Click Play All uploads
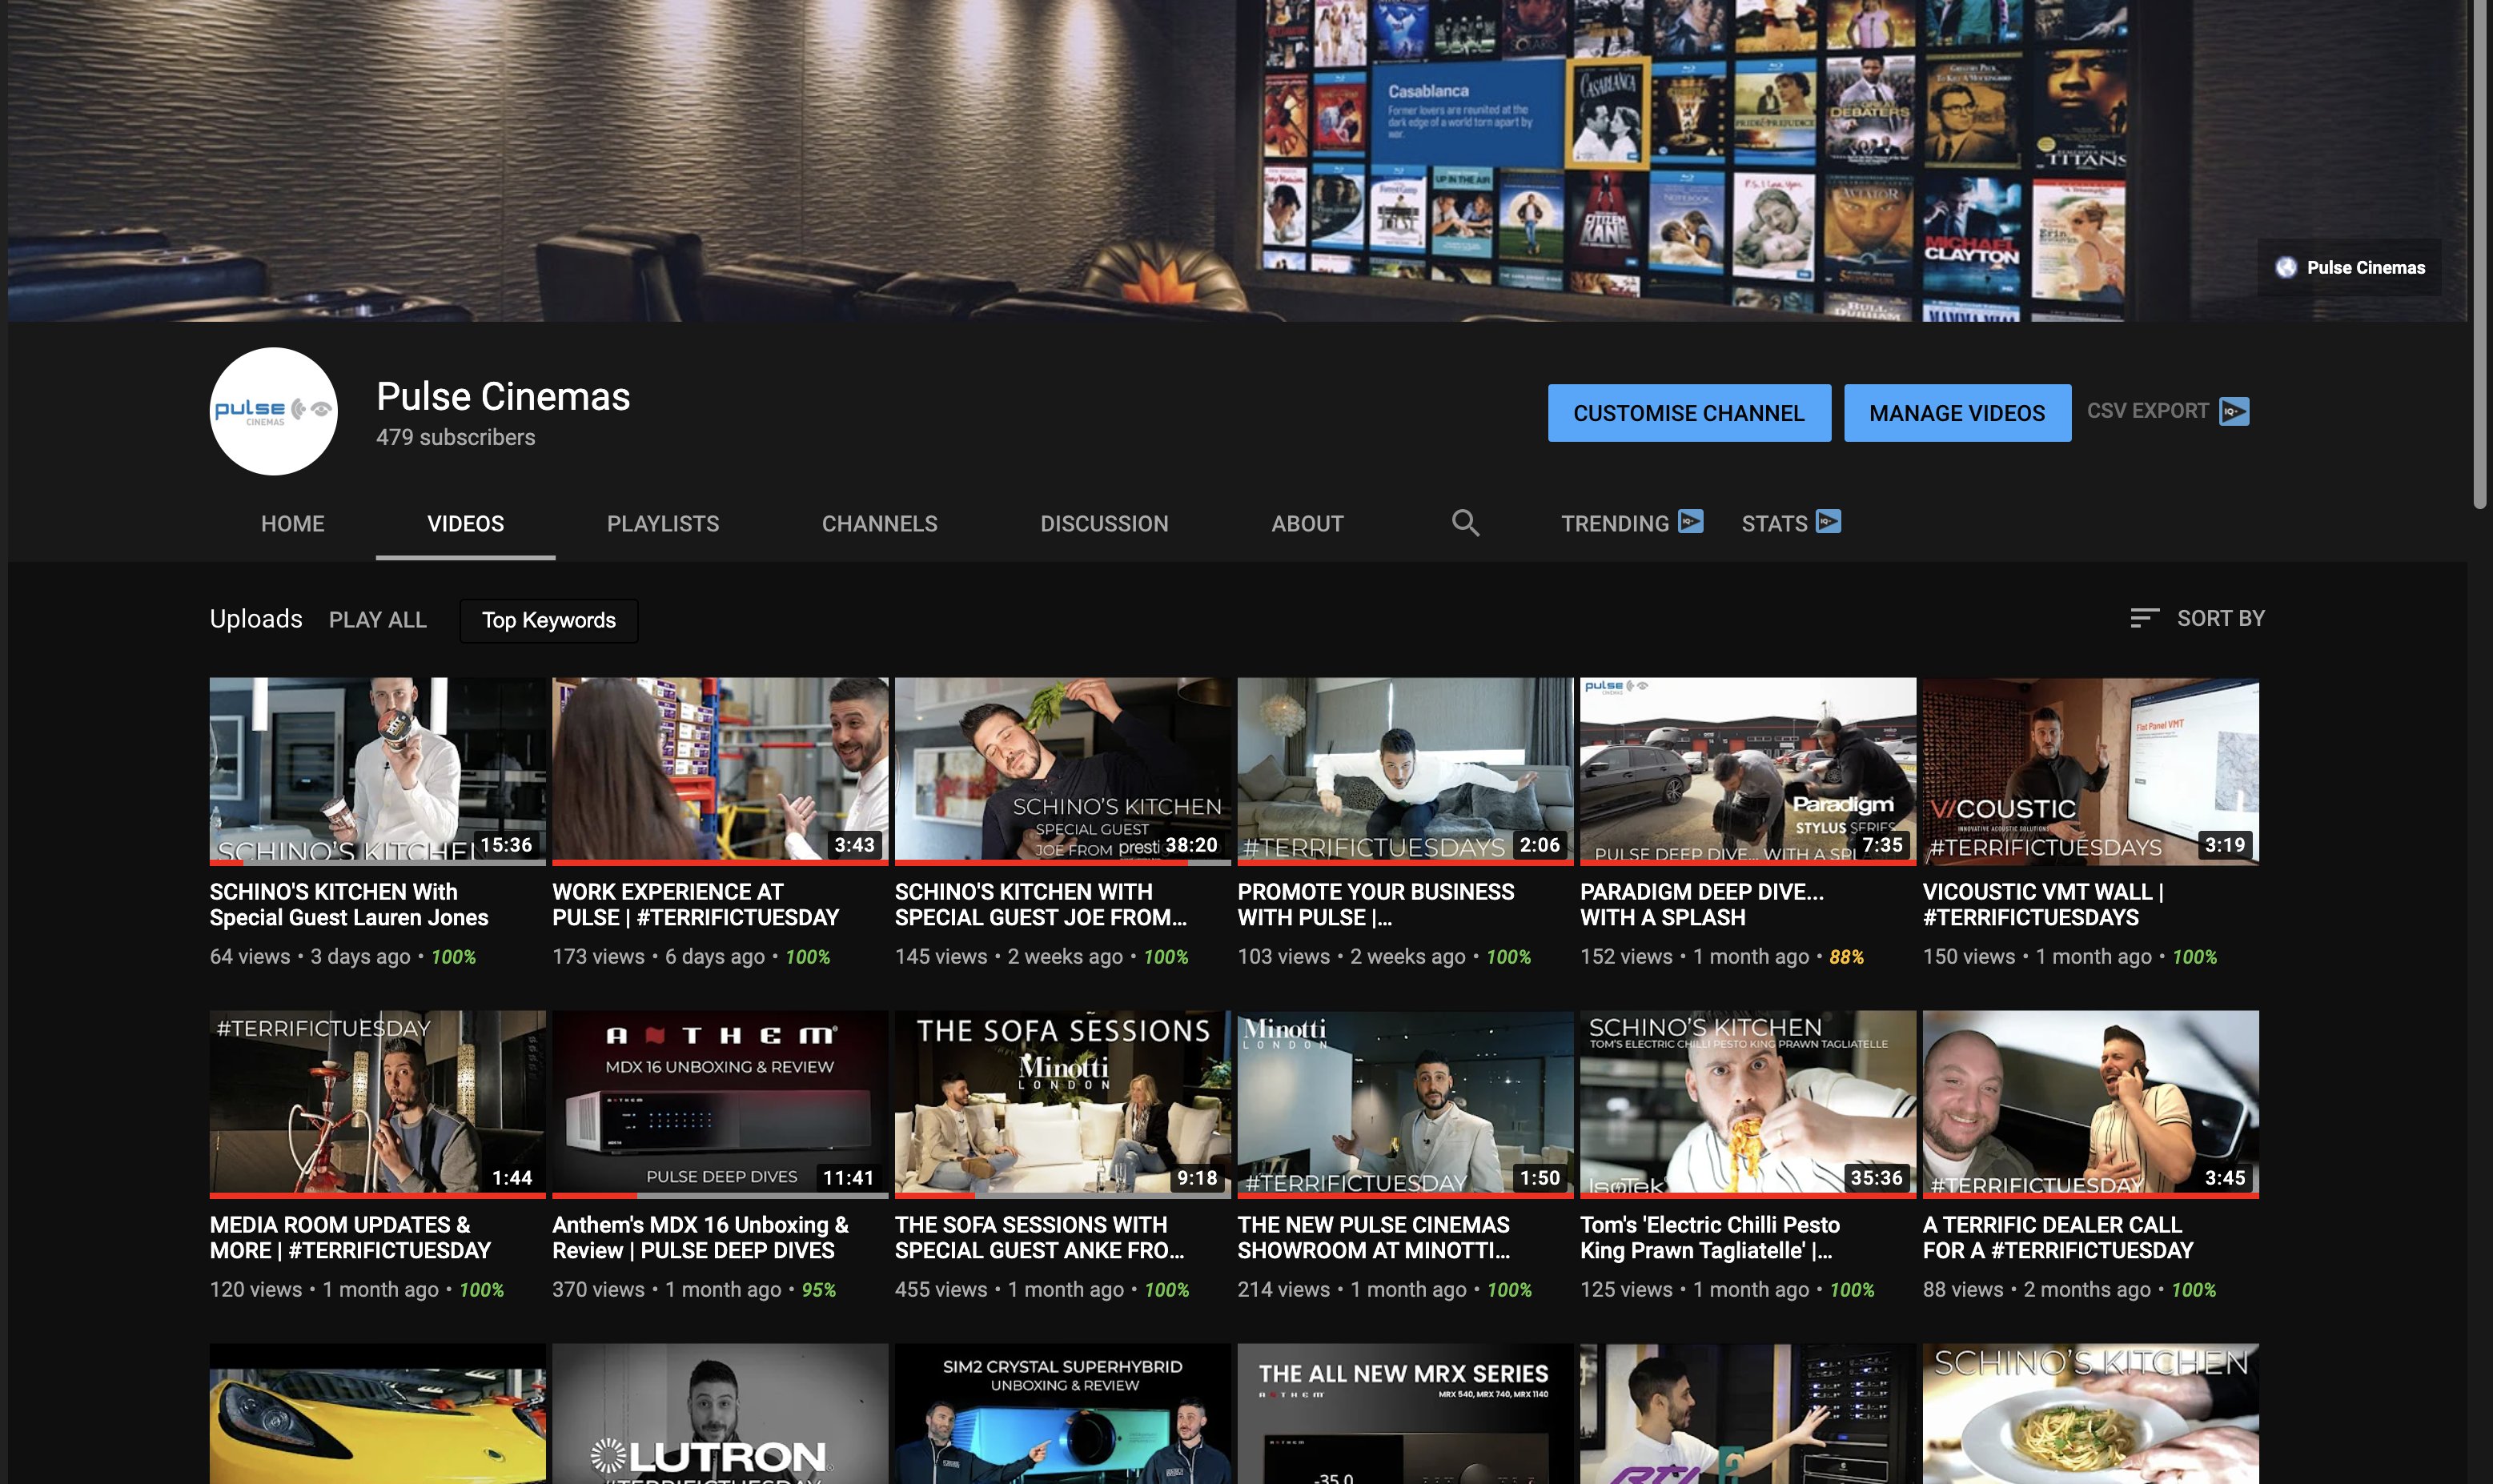 pos(378,620)
